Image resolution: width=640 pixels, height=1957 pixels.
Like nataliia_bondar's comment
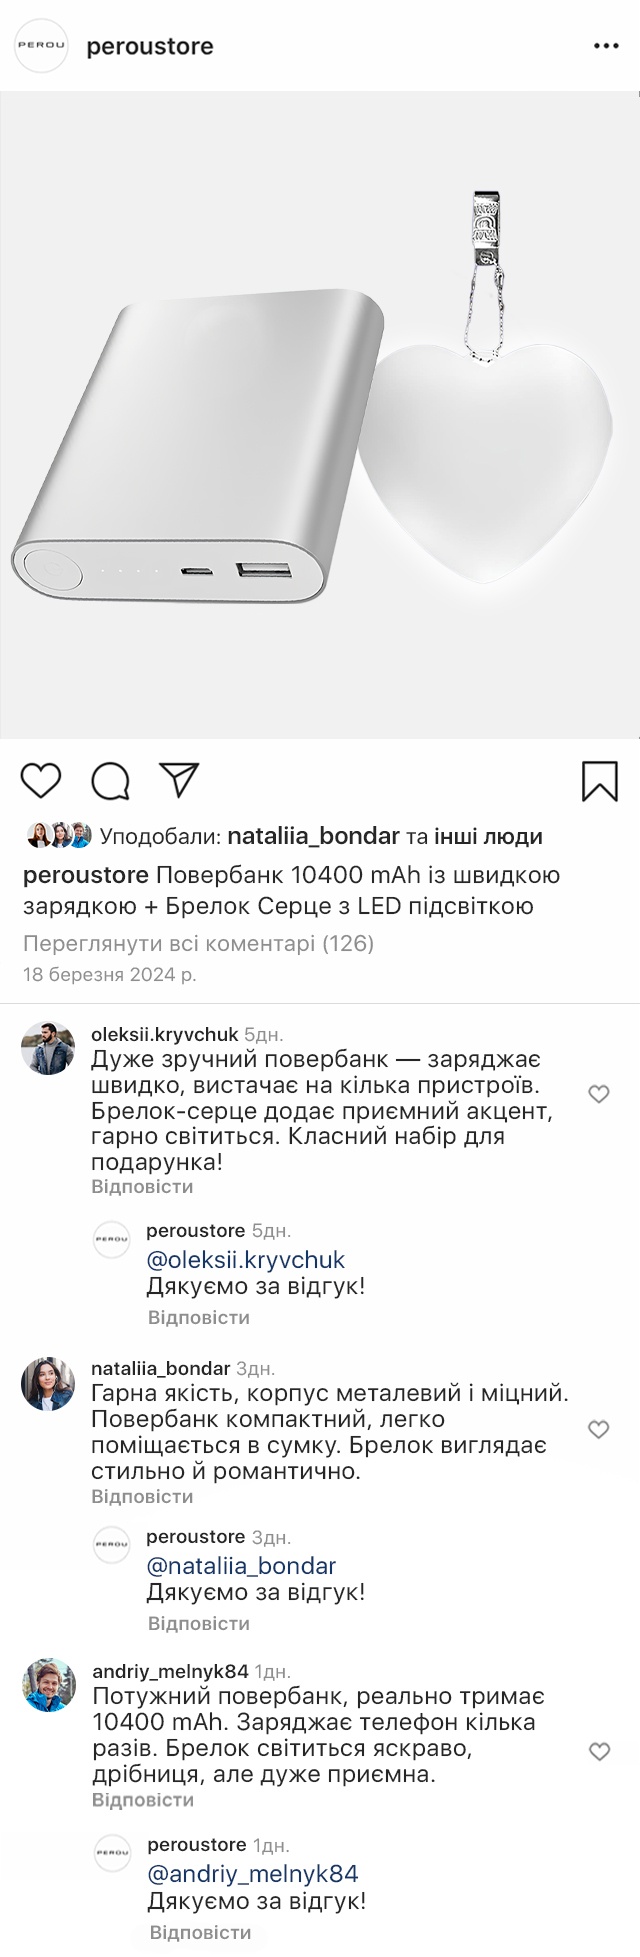599,1430
